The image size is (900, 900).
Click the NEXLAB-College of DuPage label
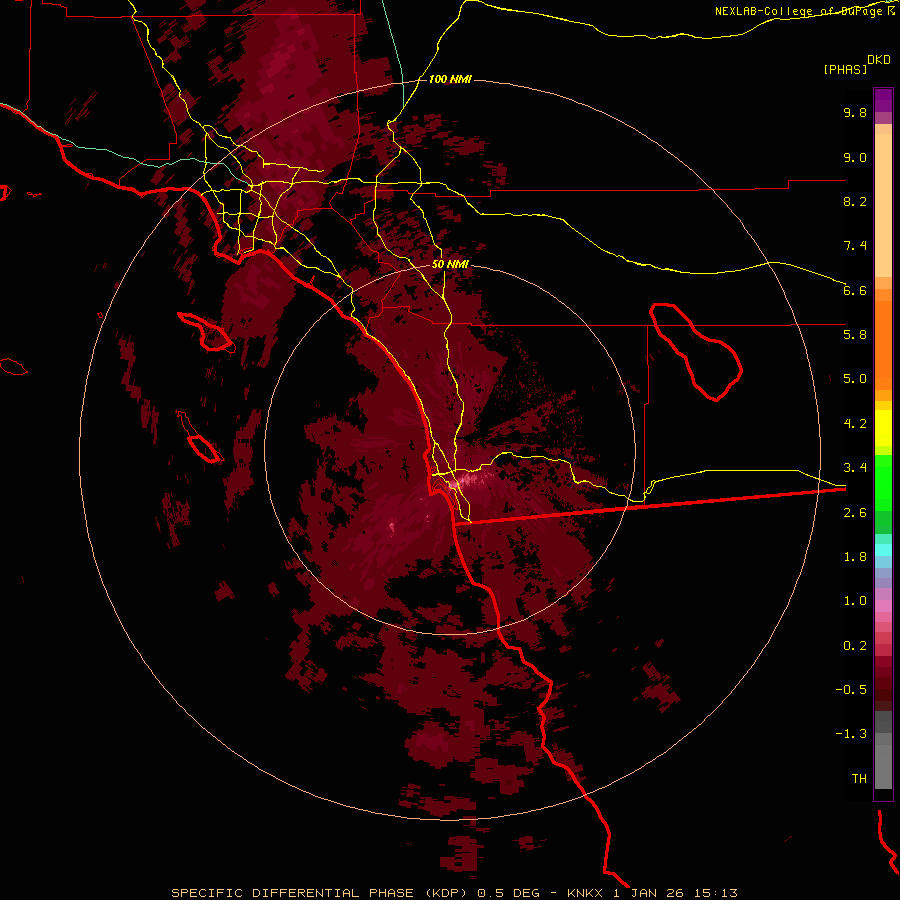click(x=798, y=11)
